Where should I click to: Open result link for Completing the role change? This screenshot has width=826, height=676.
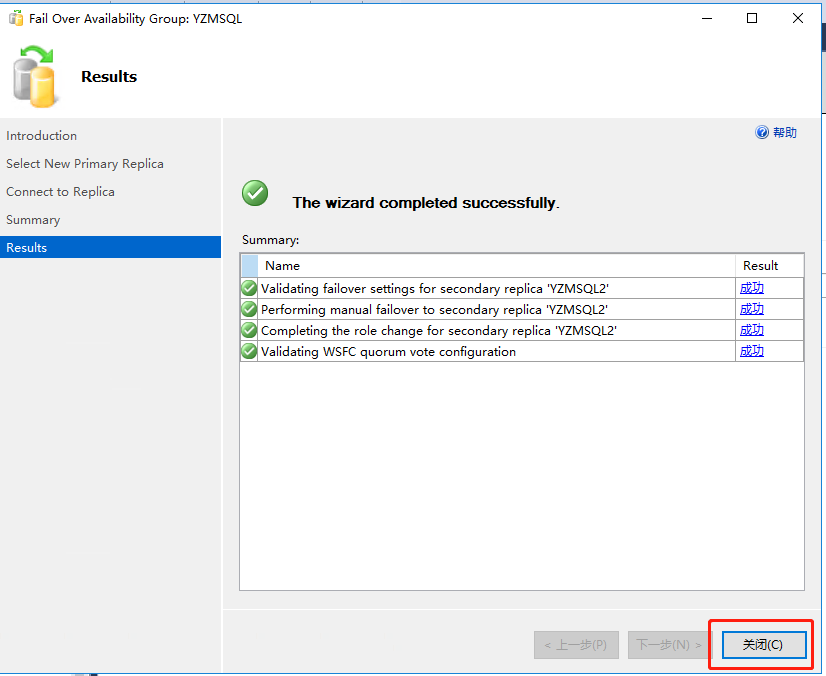(751, 330)
